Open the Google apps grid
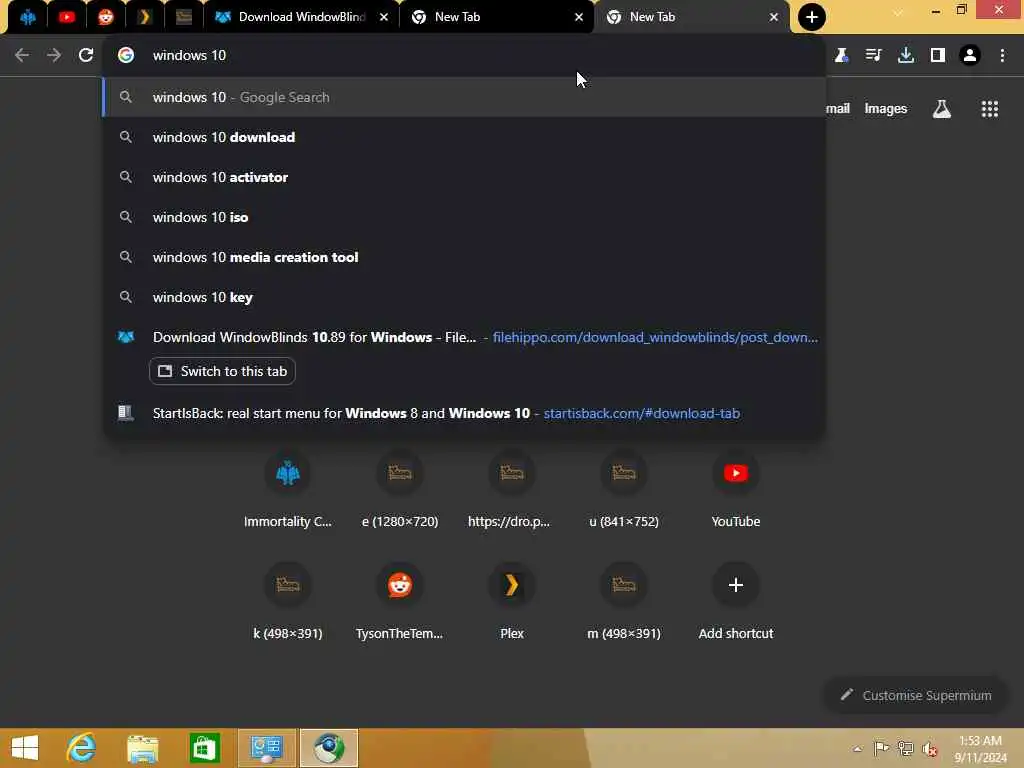Image resolution: width=1024 pixels, height=768 pixels. (989, 108)
